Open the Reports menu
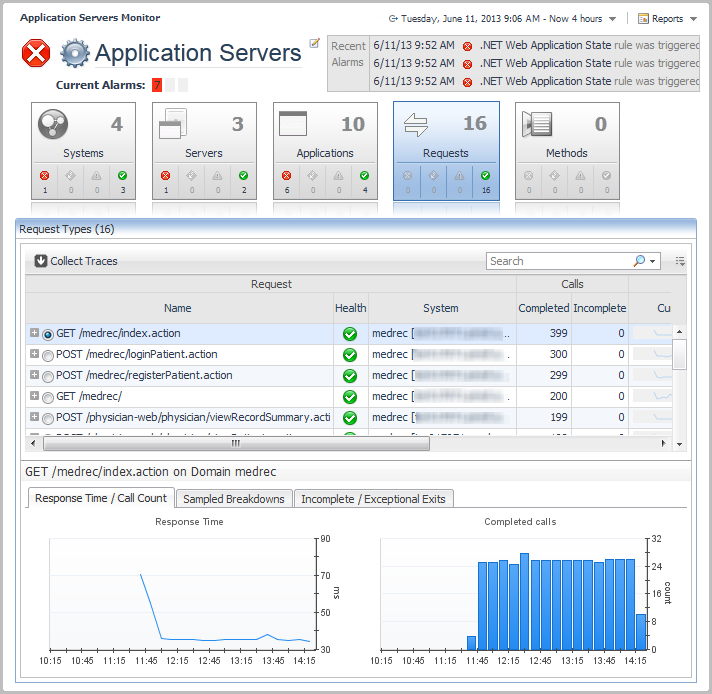 tap(667, 19)
